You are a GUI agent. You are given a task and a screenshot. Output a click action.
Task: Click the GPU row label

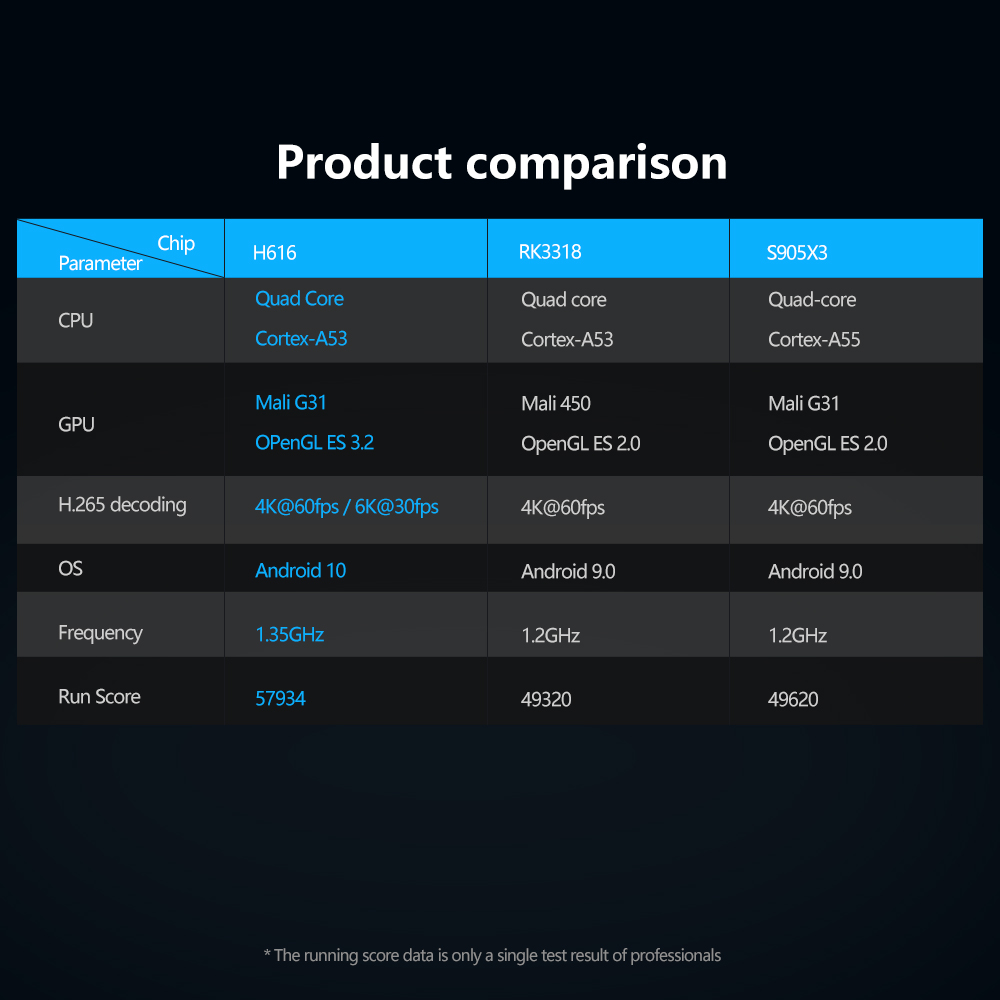[x=77, y=424]
